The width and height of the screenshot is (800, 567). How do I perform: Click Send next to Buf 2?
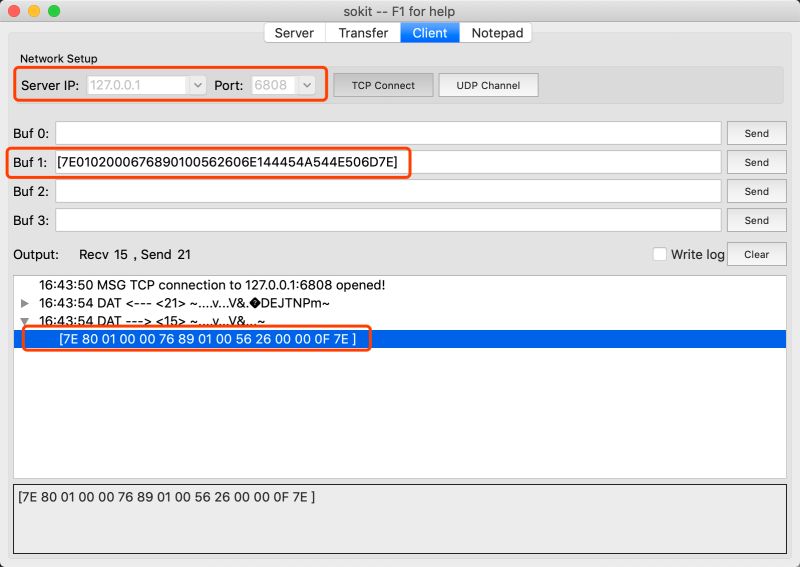[756, 191]
